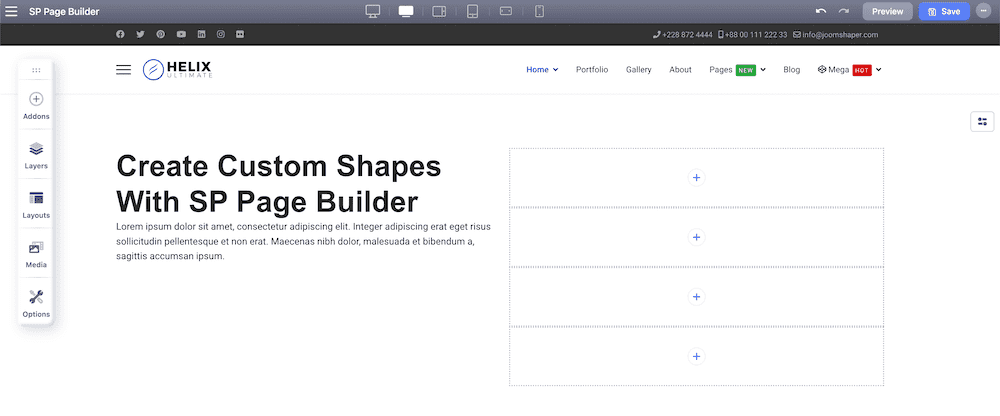
Task: Switch to portrait mobile device view
Action: [540, 11]
